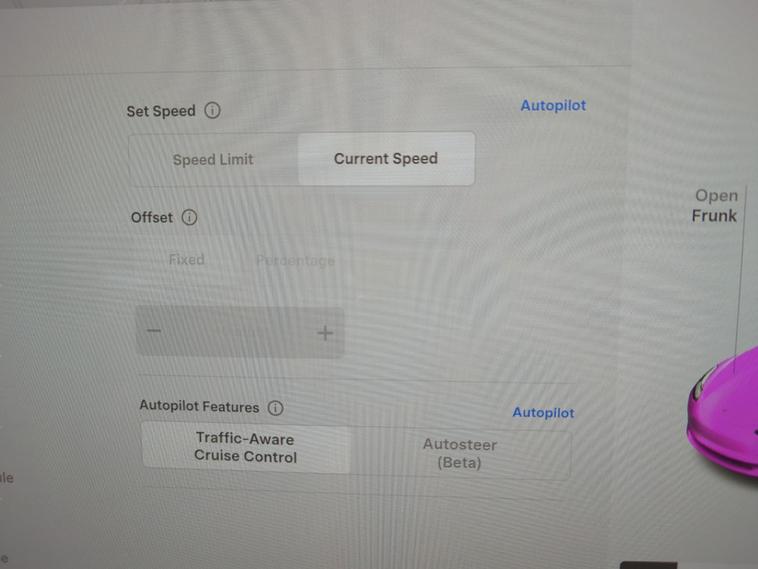Image resolution: width=758 pixels, height=569 pixels.
Task: Open the Set Speed info icon
Action: tap(212, 111)
